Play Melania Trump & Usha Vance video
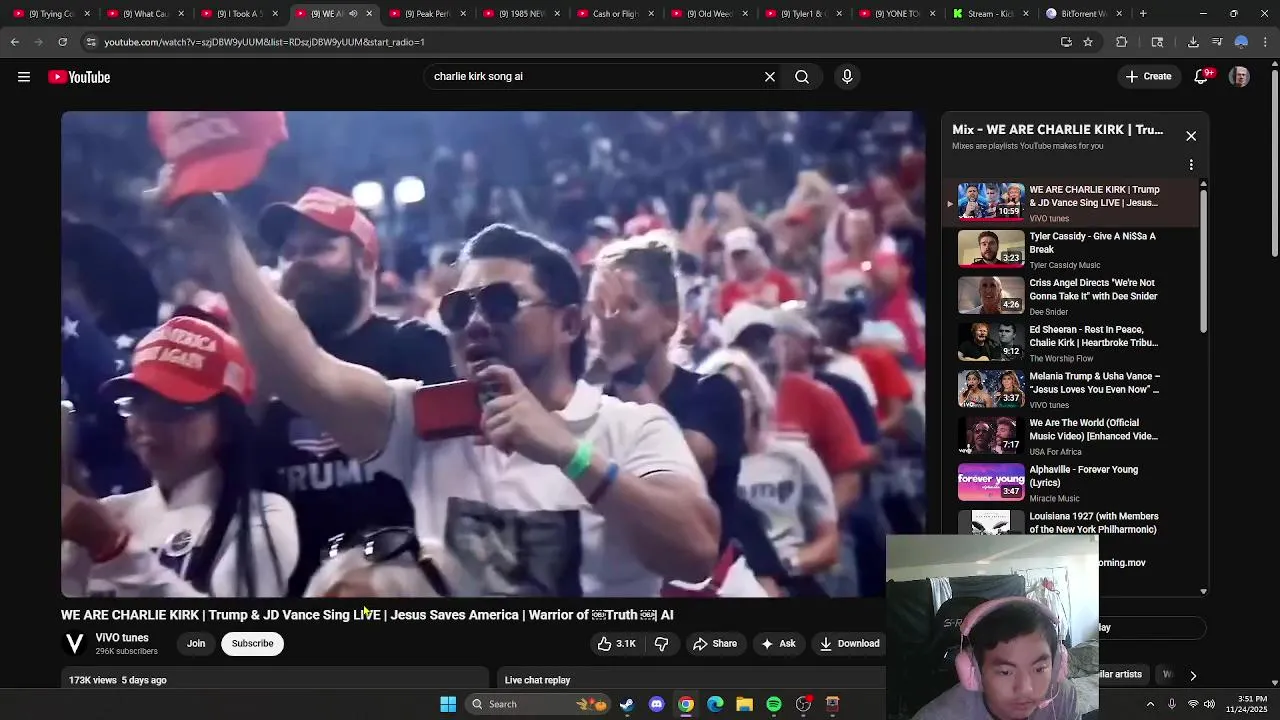Image resolution: width=1280 pixels, height=720 pixels. [x=1068, y=389]
